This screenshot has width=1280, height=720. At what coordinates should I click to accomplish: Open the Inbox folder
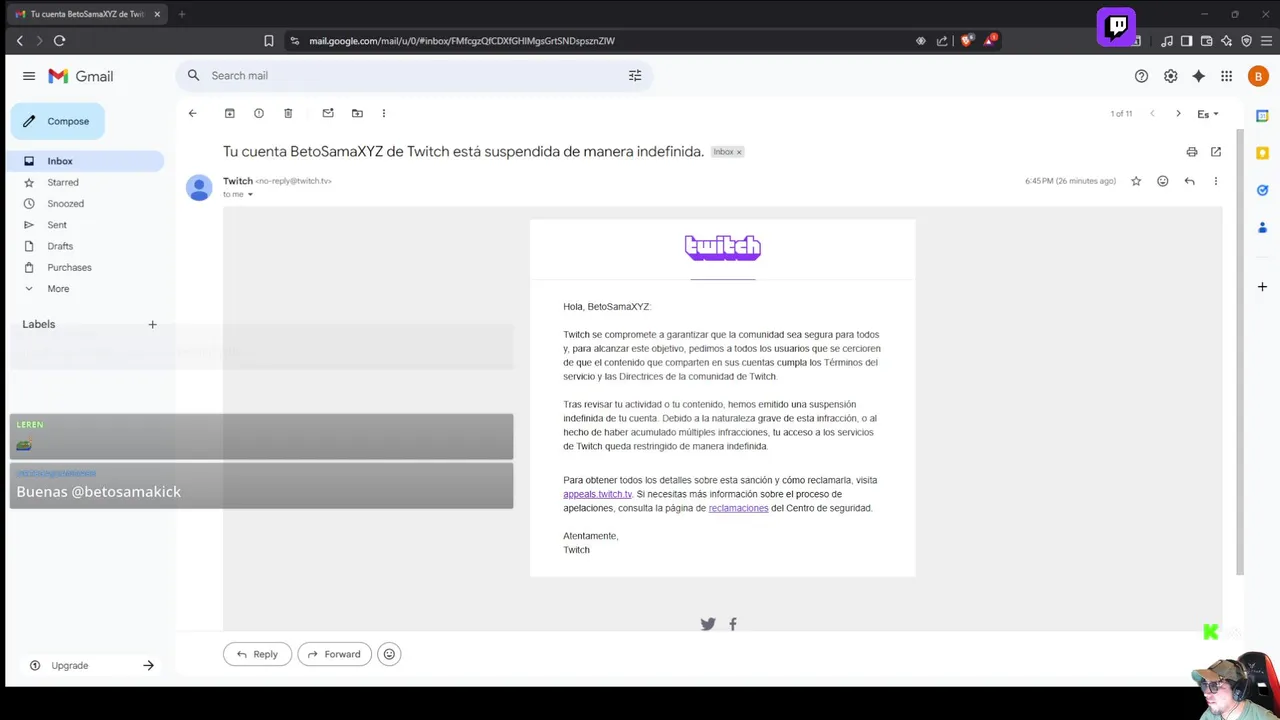coord(86,161)
